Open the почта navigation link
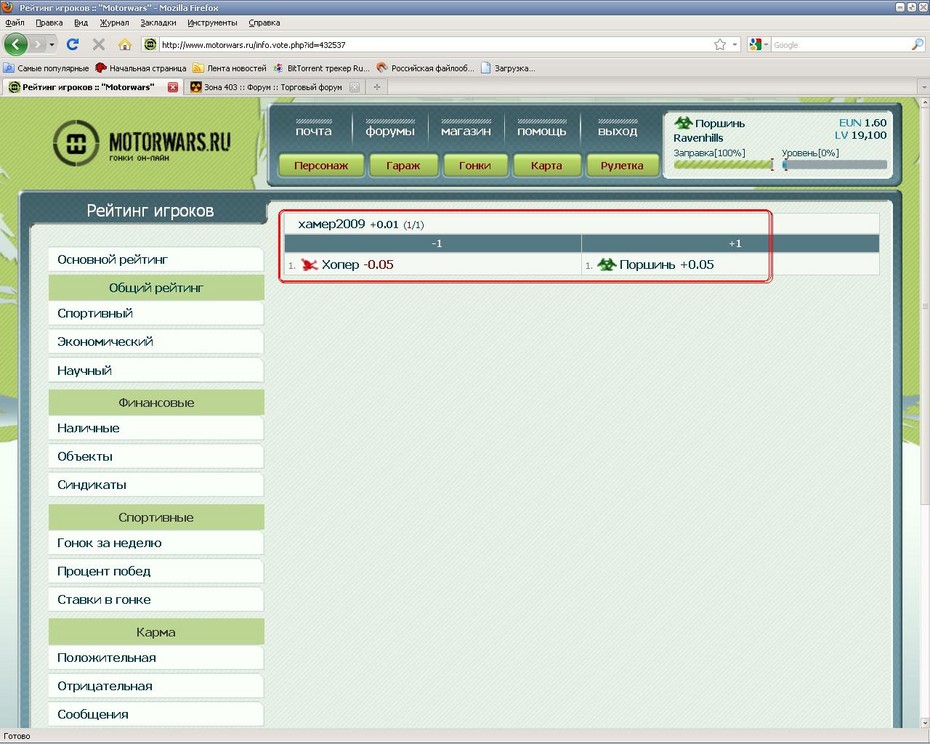Viewport: 930px width, 744px height. click(314, 131)
